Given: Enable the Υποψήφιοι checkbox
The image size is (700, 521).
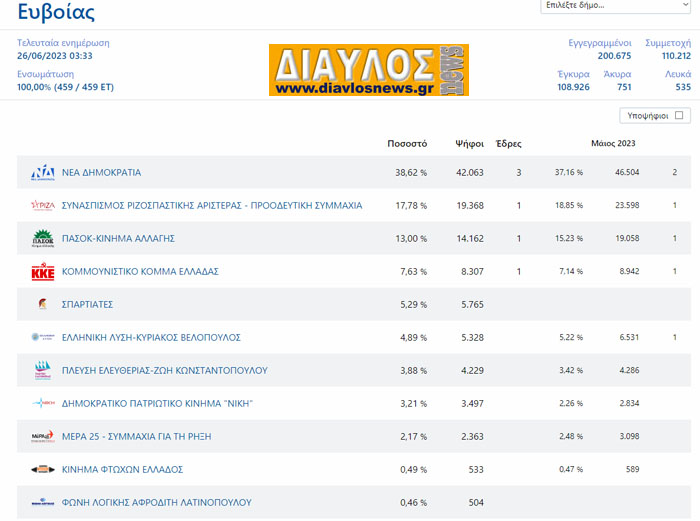Looking at the screenshot, I should tap(680, 116).
